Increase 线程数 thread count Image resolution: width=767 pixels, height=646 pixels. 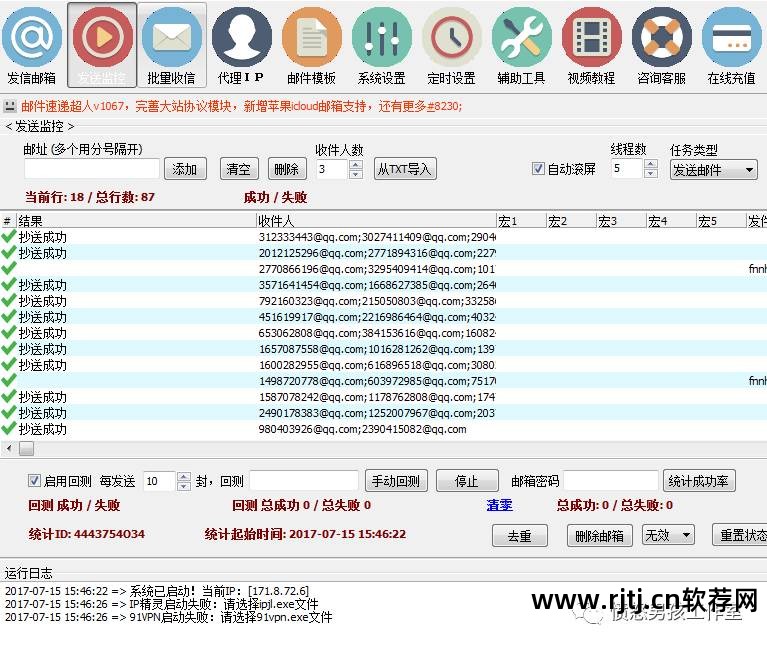651,164
